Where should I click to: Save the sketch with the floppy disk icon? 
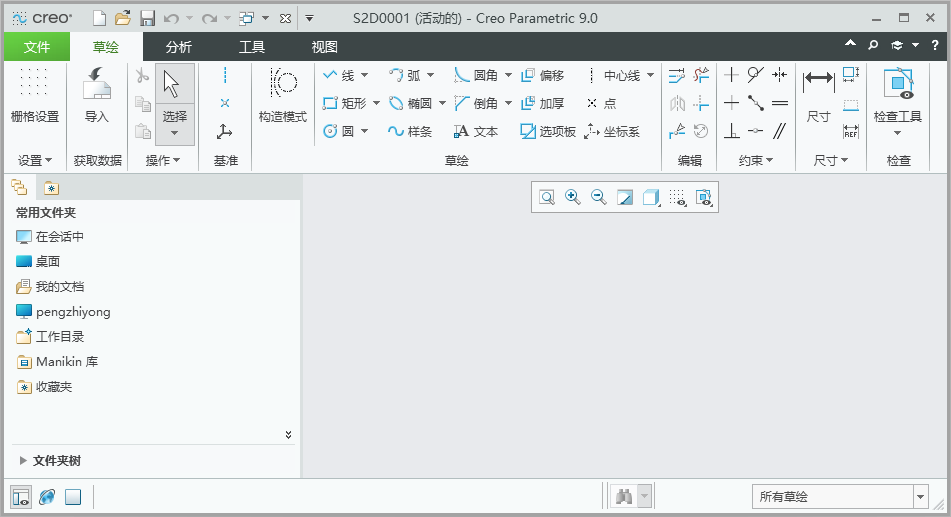147,18
